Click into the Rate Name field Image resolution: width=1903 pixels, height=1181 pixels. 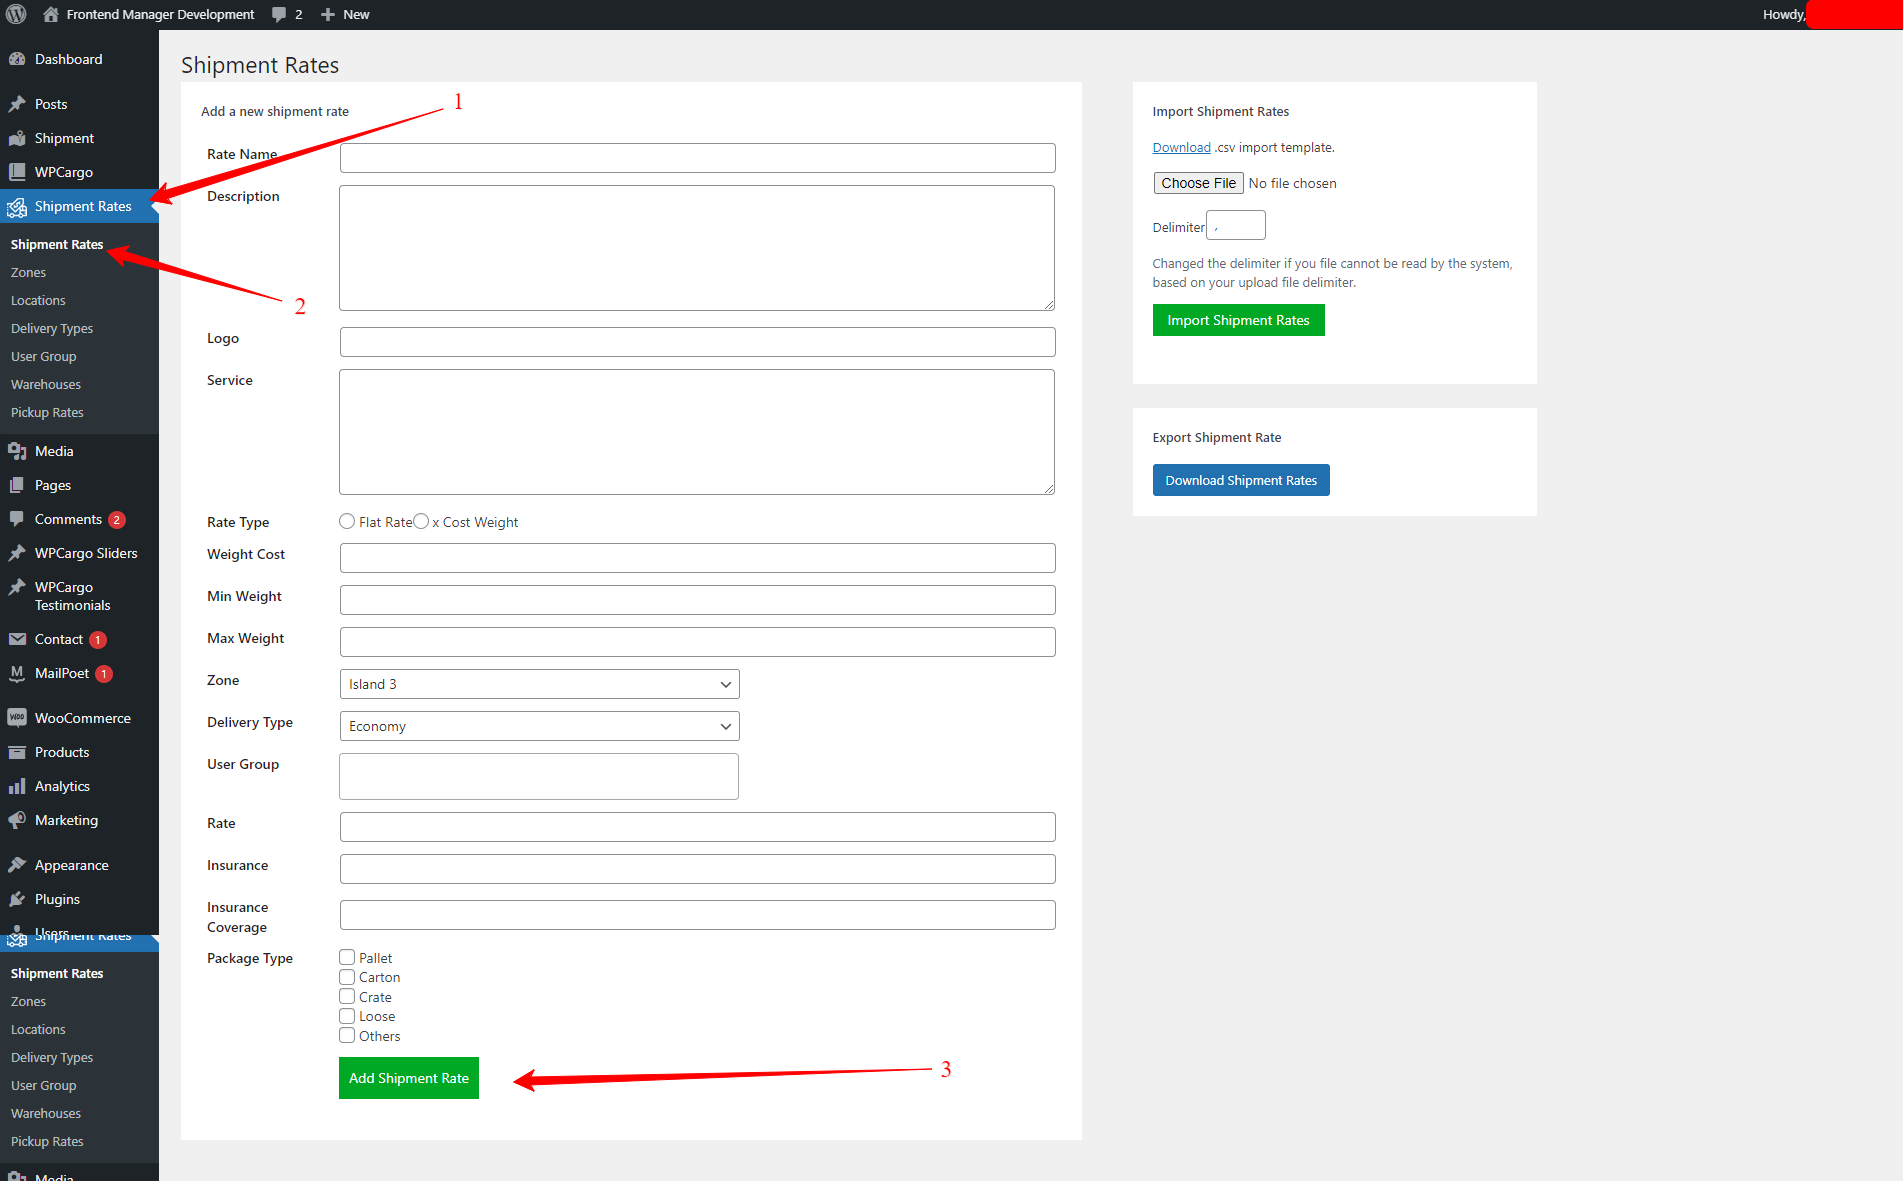[697, 158]
